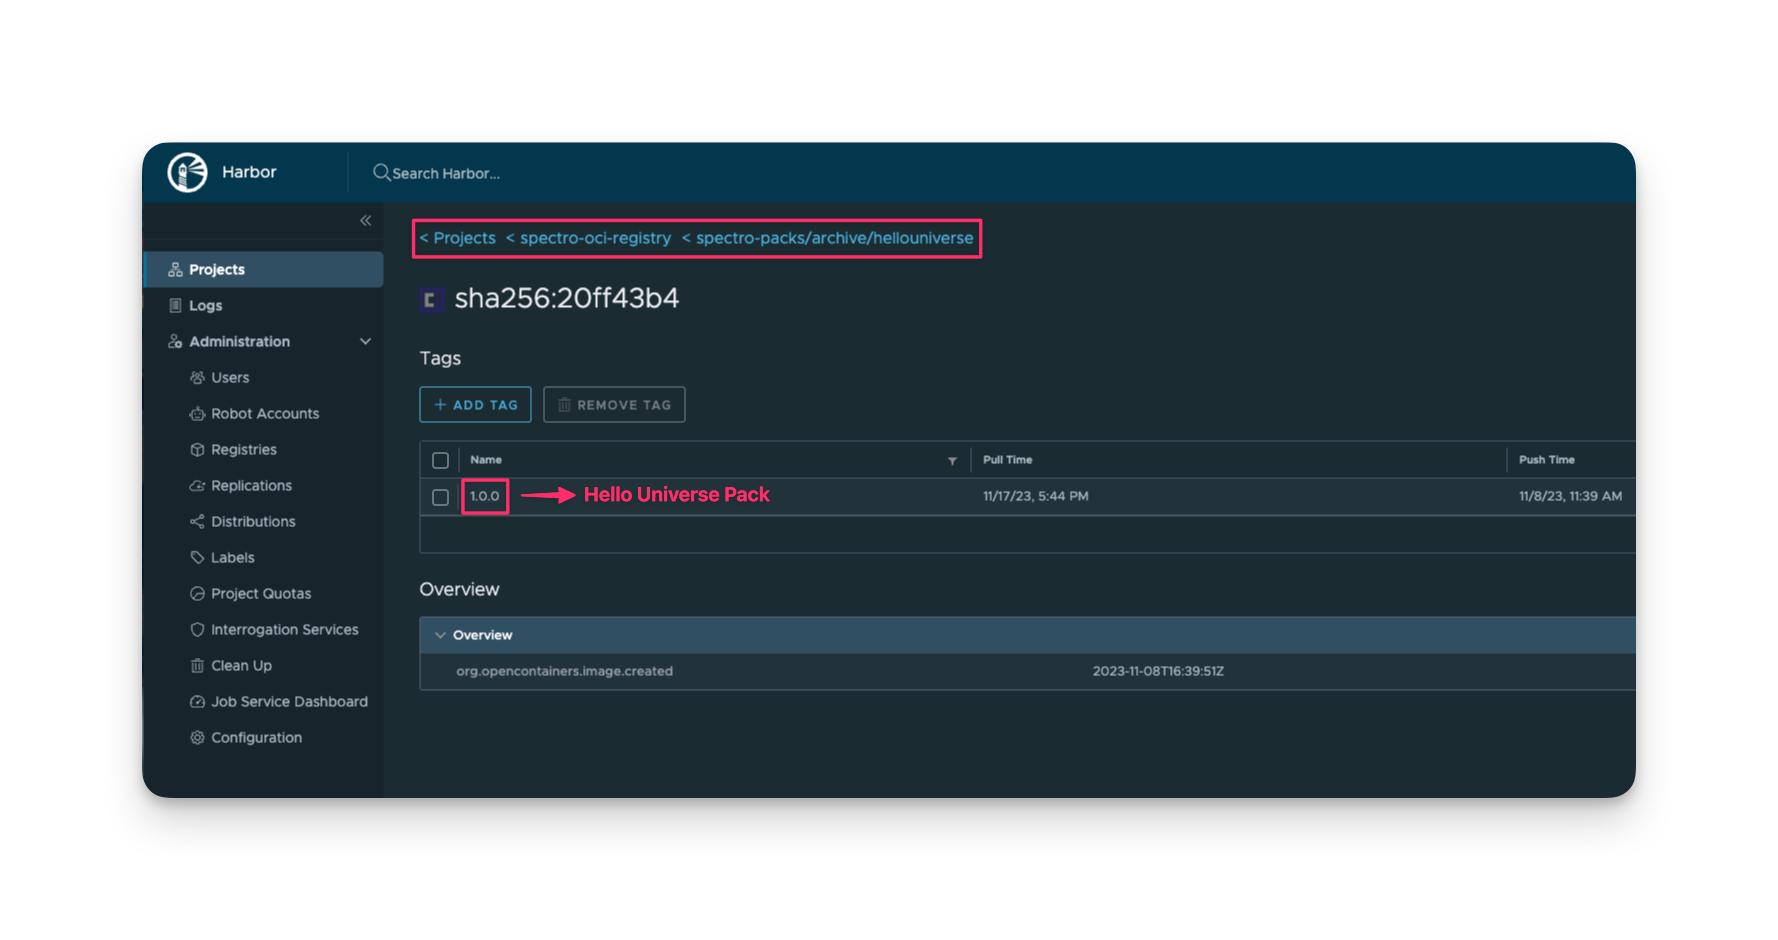Collapse the Administration menu chevron
Viewport: 1778px width, 940px height.
pyautogui.click(x=365, y=342)
